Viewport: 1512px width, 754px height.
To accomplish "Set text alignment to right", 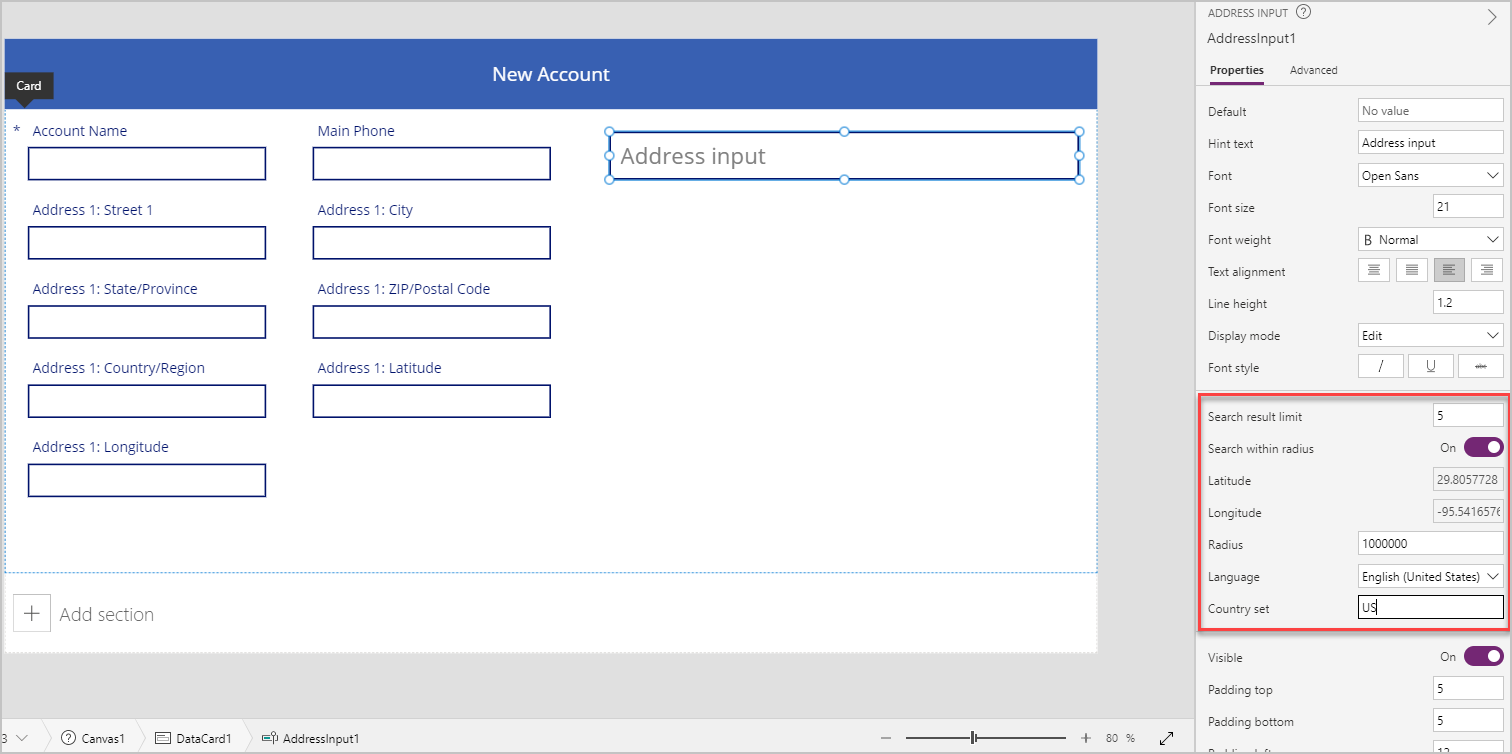I will point(1487,270).
